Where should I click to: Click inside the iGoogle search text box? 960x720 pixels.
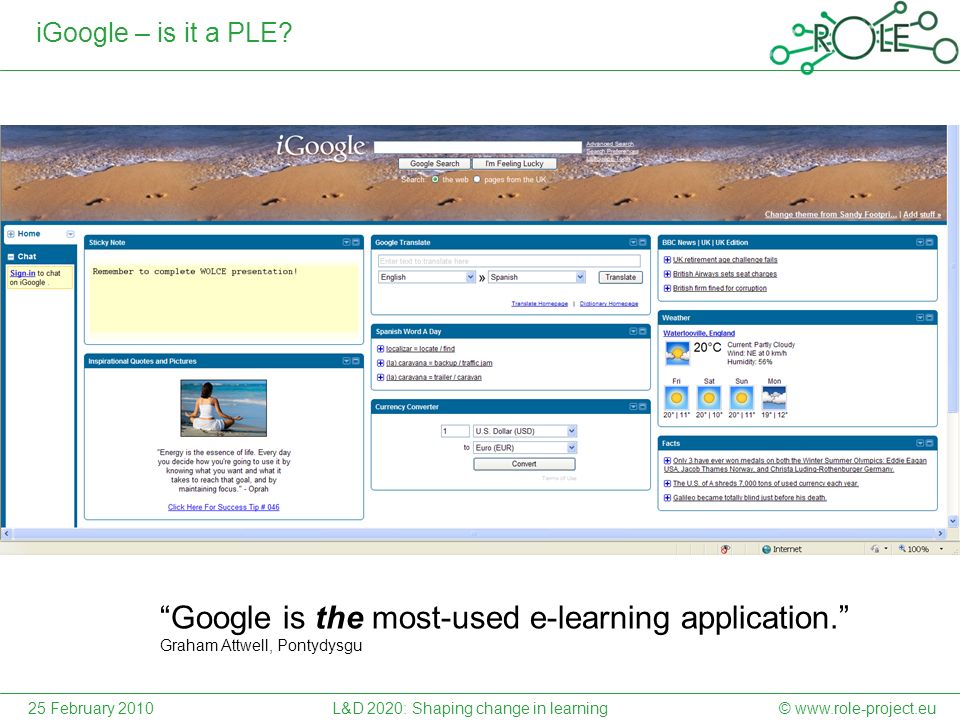pyautogui.click(x=478, y=147)
